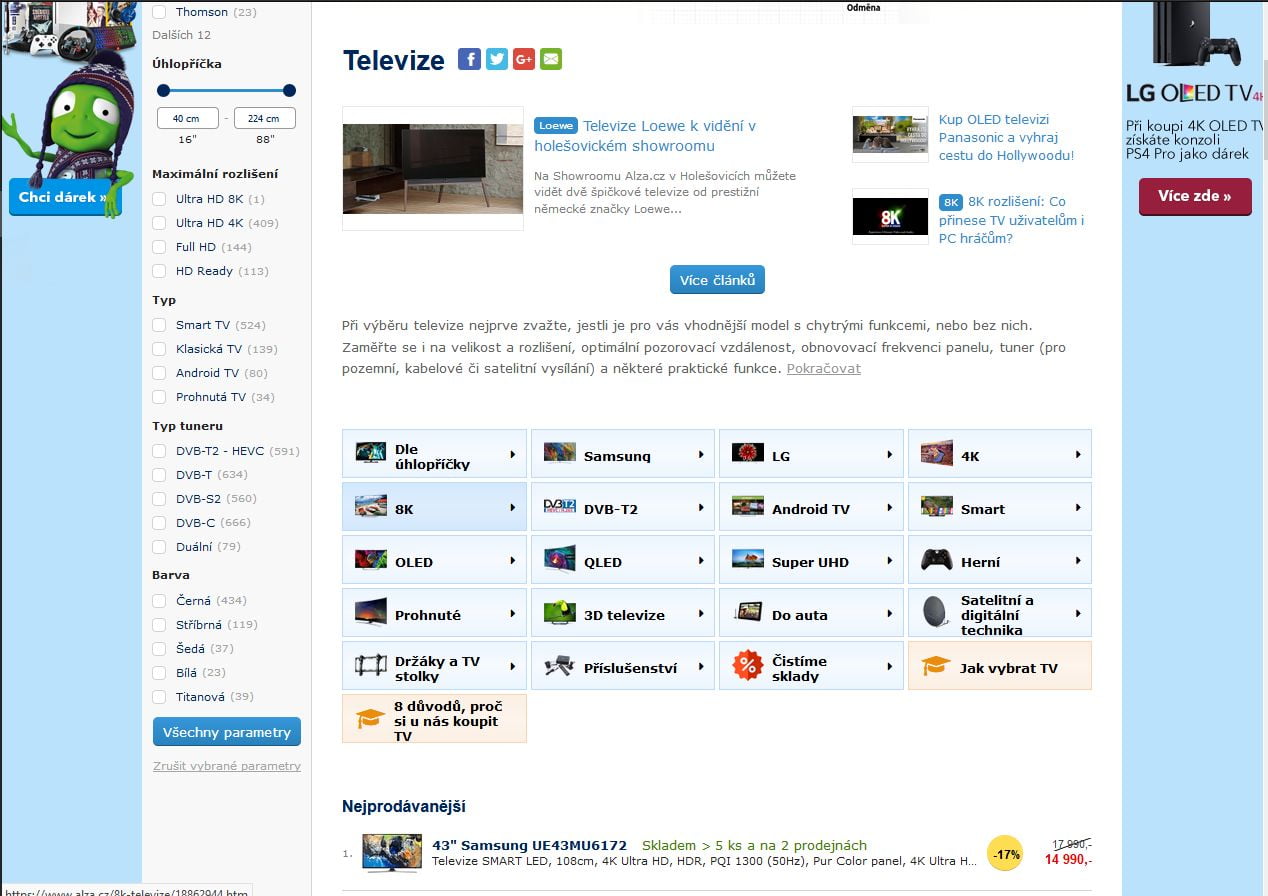
Task: Expand the OLED category arrow
Action: [512, 561]
